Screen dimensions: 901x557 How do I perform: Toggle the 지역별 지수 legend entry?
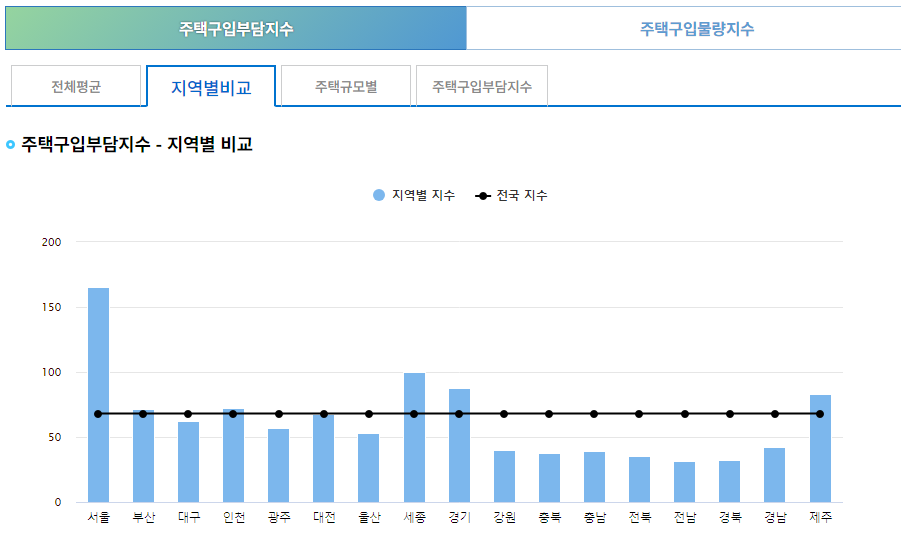point(414,195)
